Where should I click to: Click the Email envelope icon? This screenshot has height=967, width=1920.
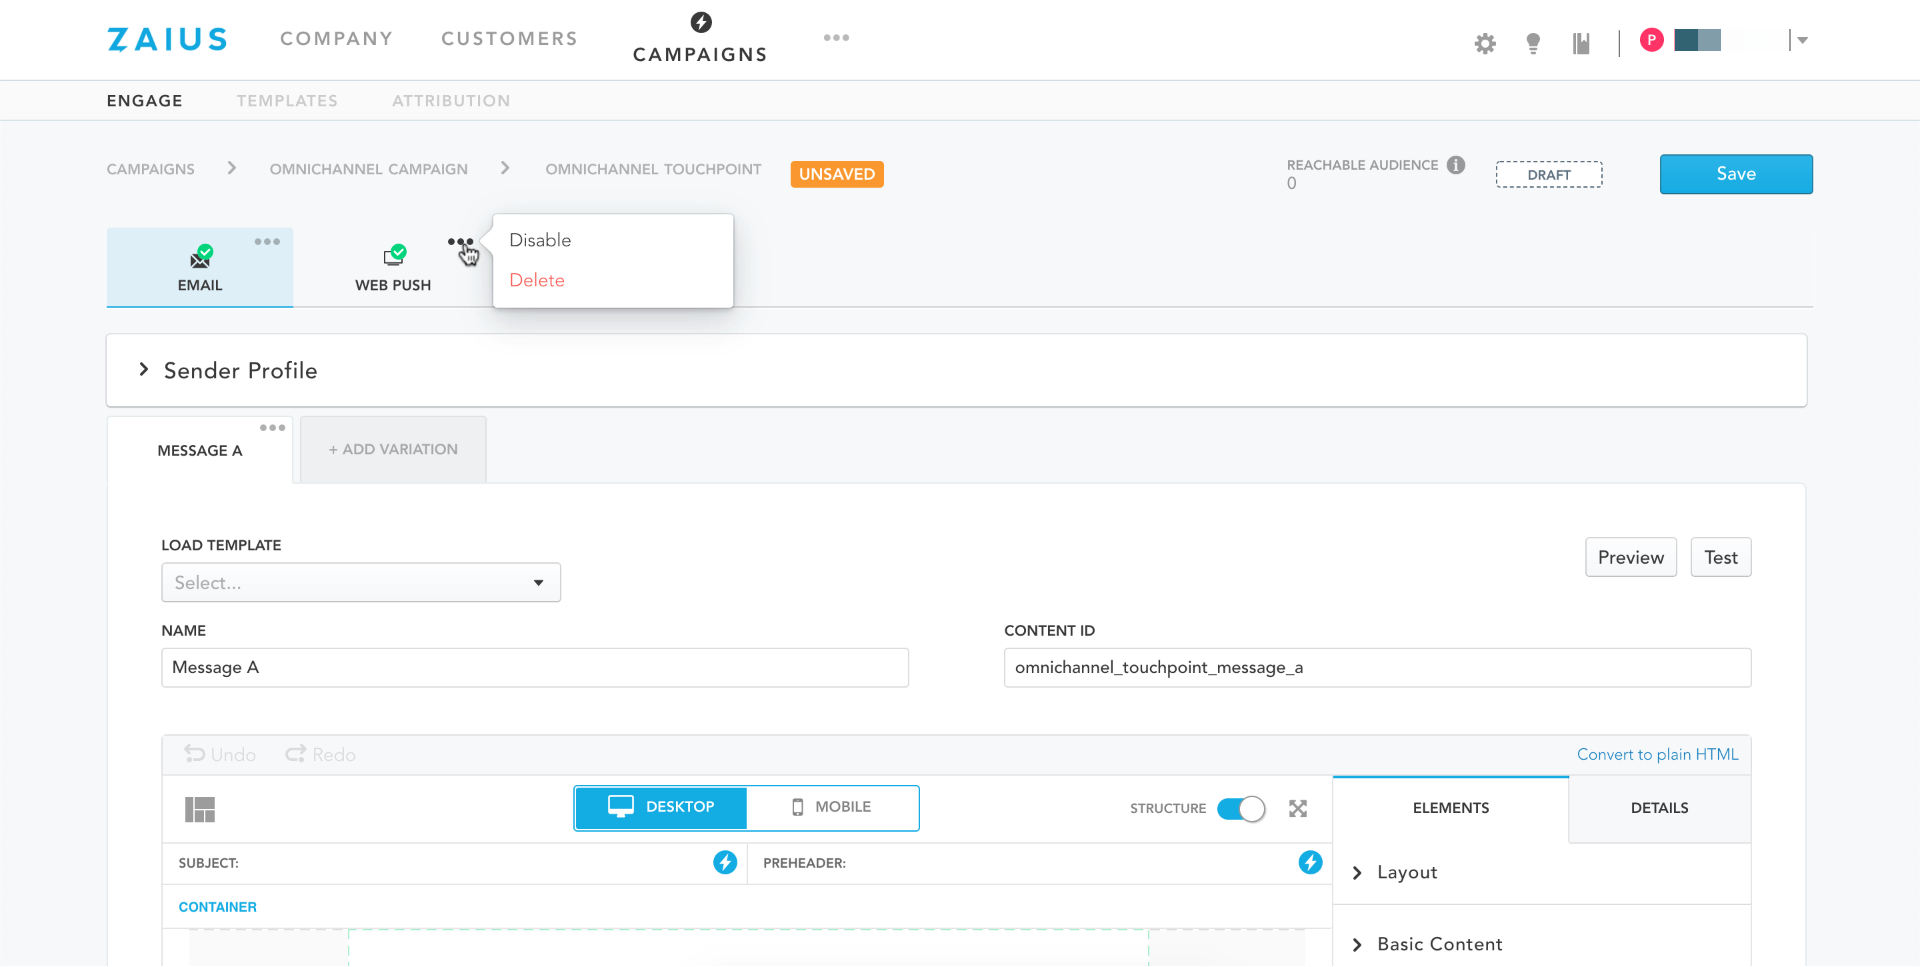[201, 256]
